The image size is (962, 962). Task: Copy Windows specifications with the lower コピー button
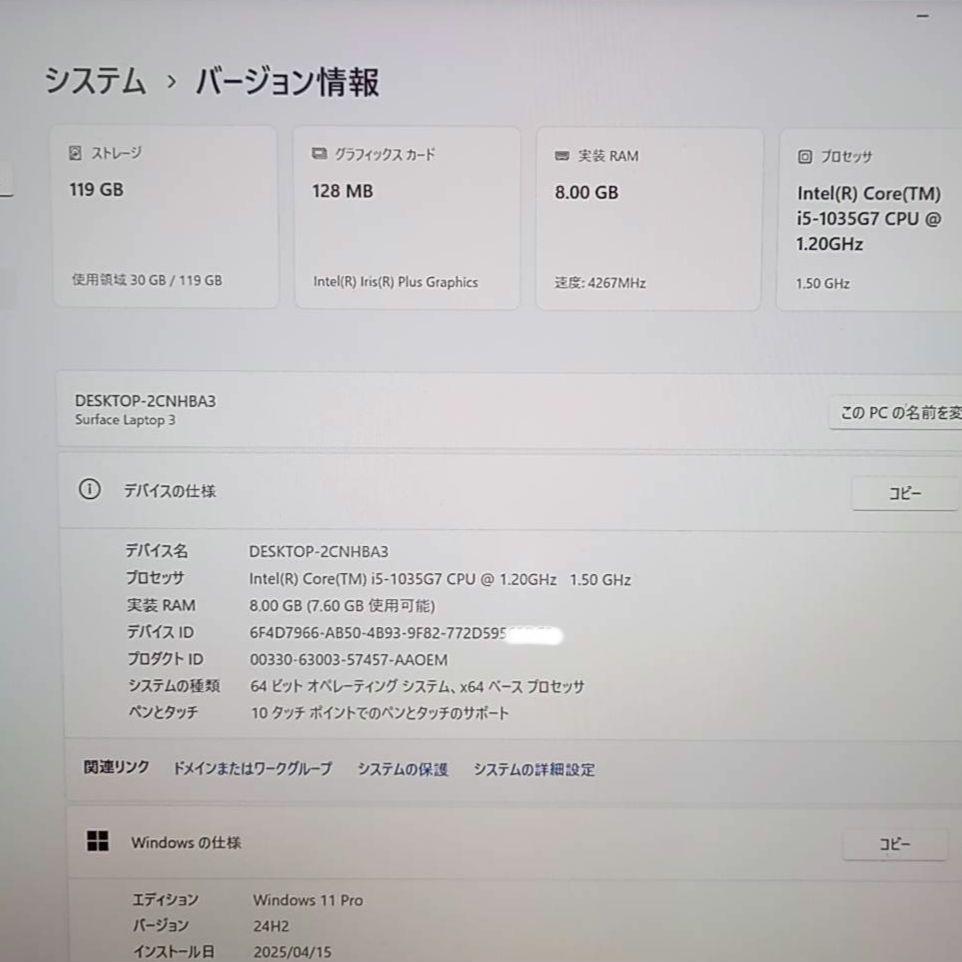pyautogui.click(x=895, y=844)
